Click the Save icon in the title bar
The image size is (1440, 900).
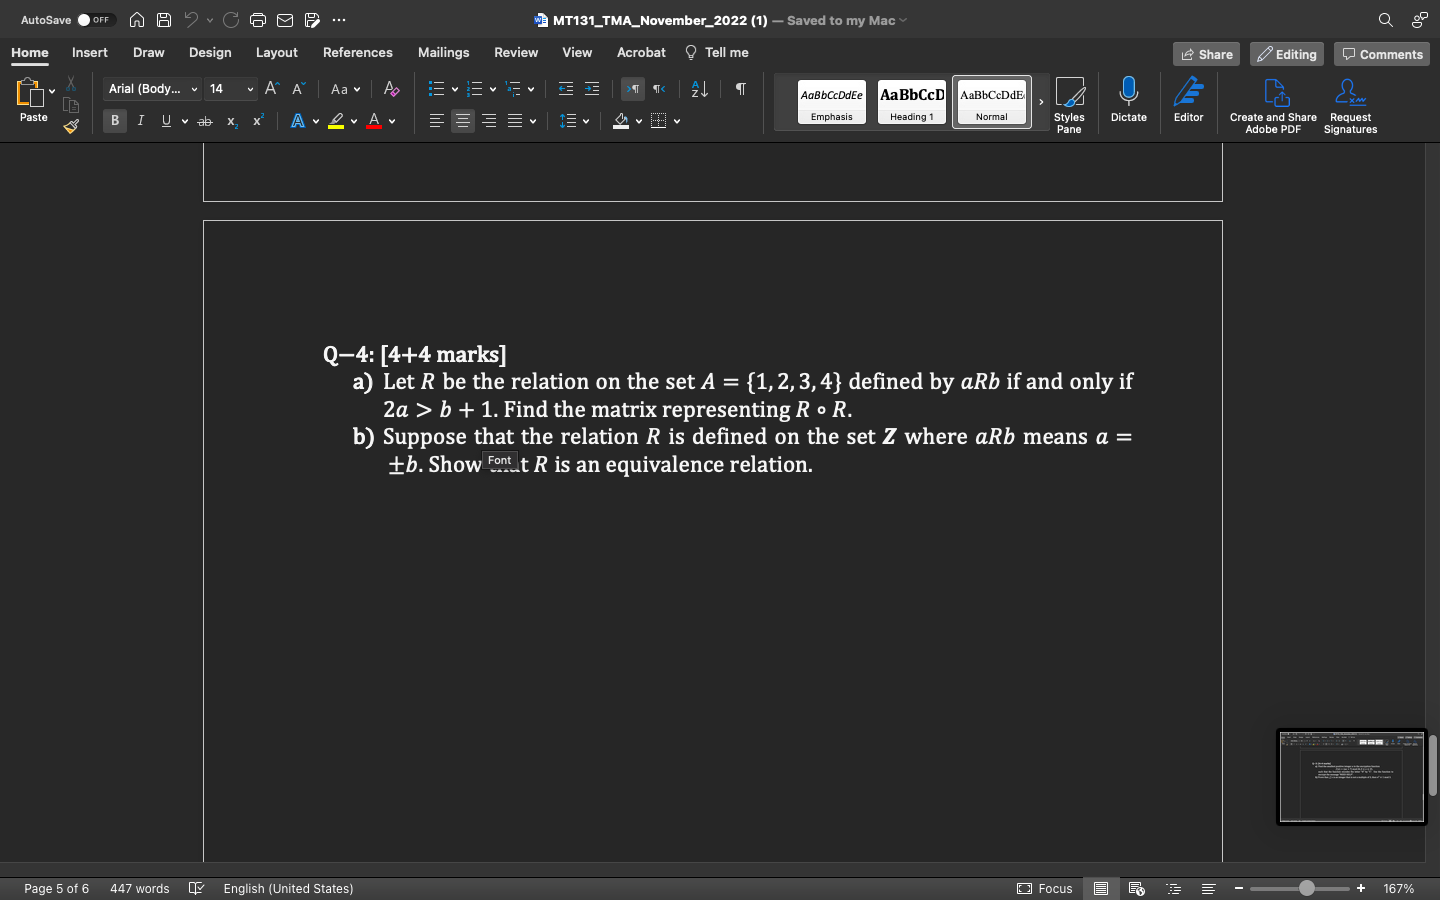click(x=164, y=20)
